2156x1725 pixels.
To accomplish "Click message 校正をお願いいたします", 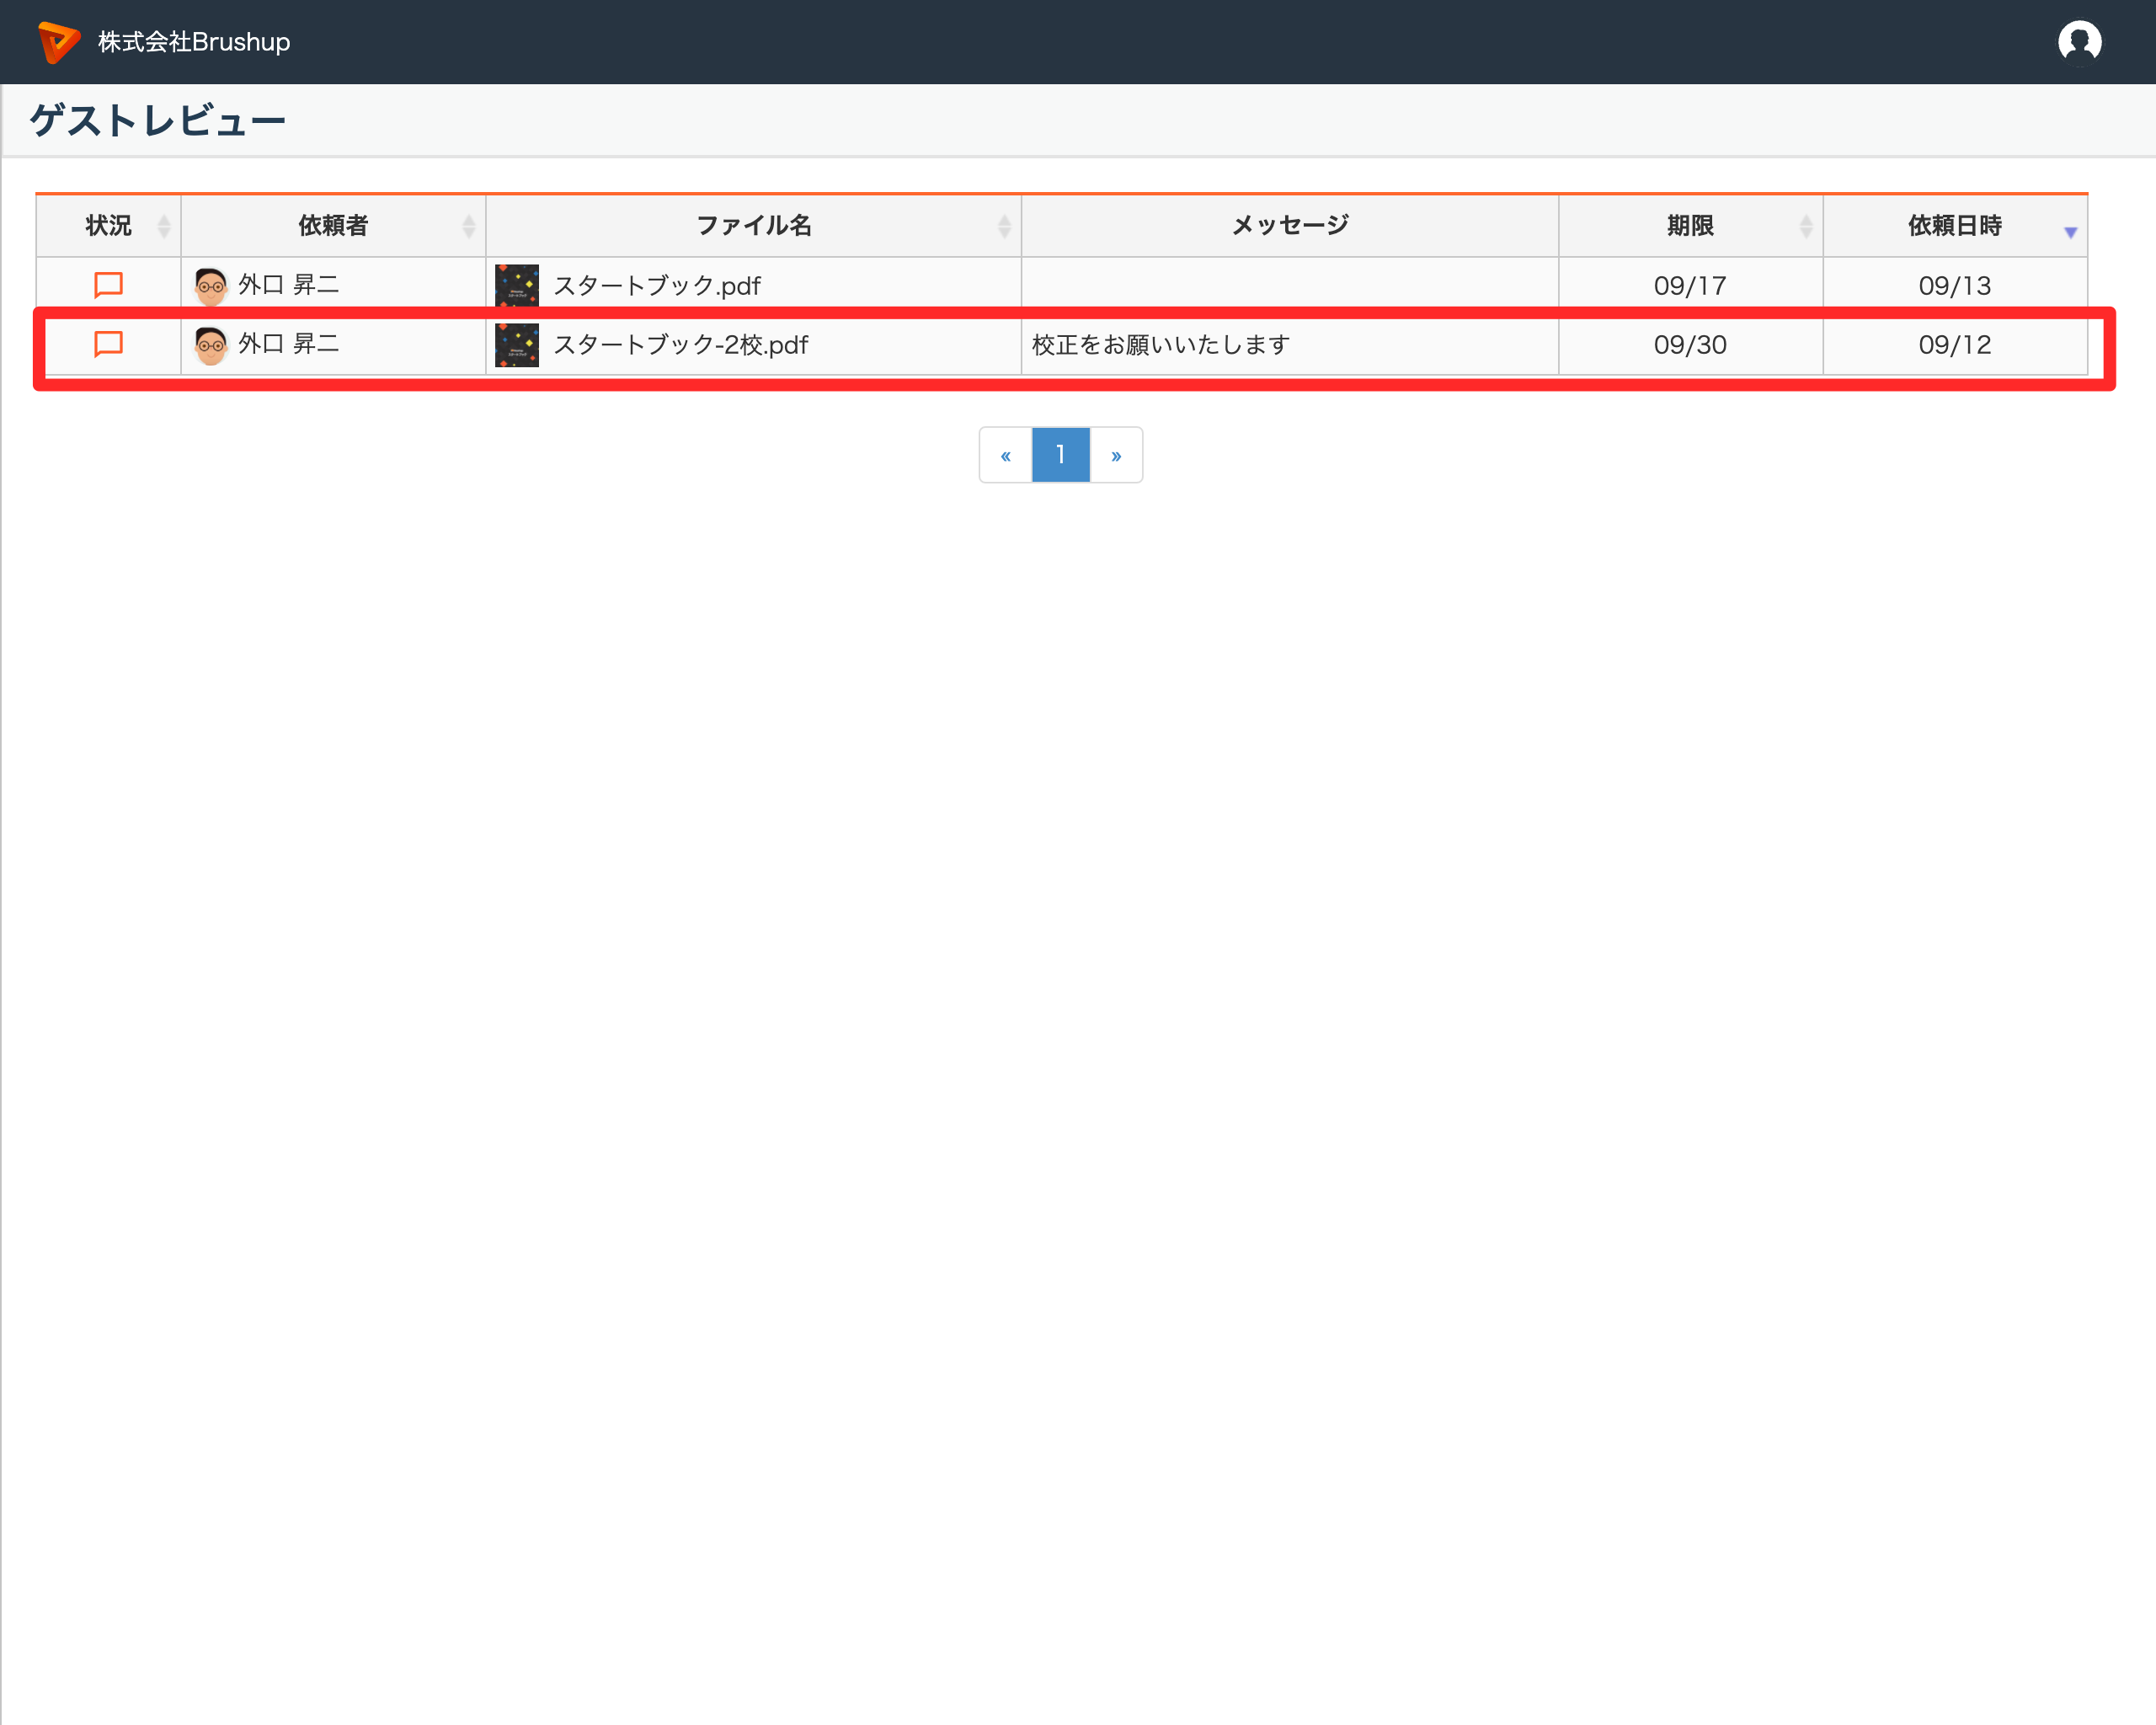I will click(1161, 345).
